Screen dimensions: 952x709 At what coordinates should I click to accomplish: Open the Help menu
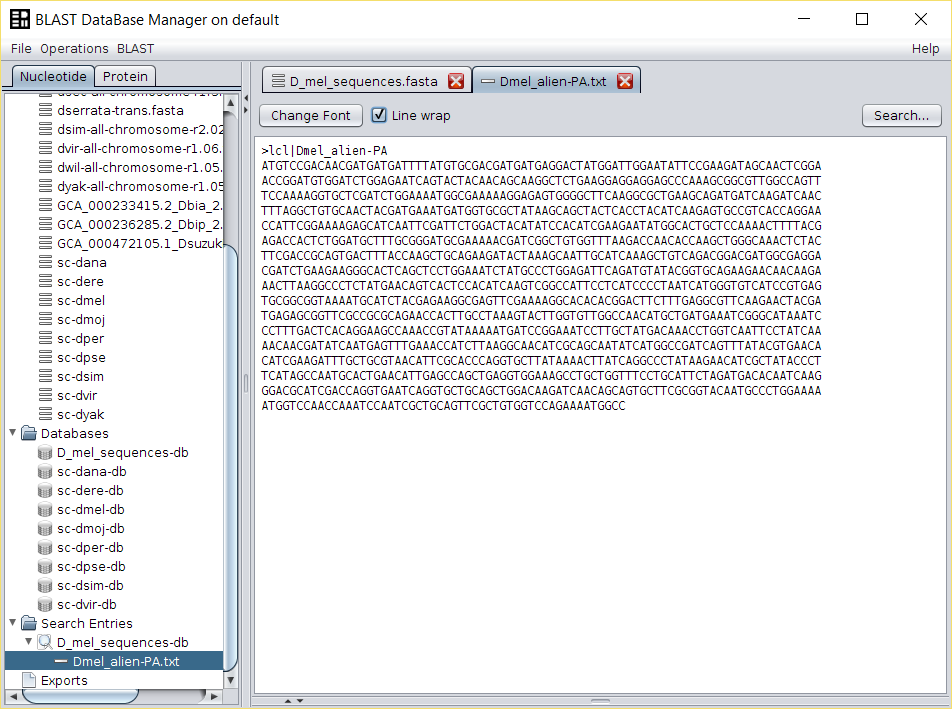tap(925, 48)
